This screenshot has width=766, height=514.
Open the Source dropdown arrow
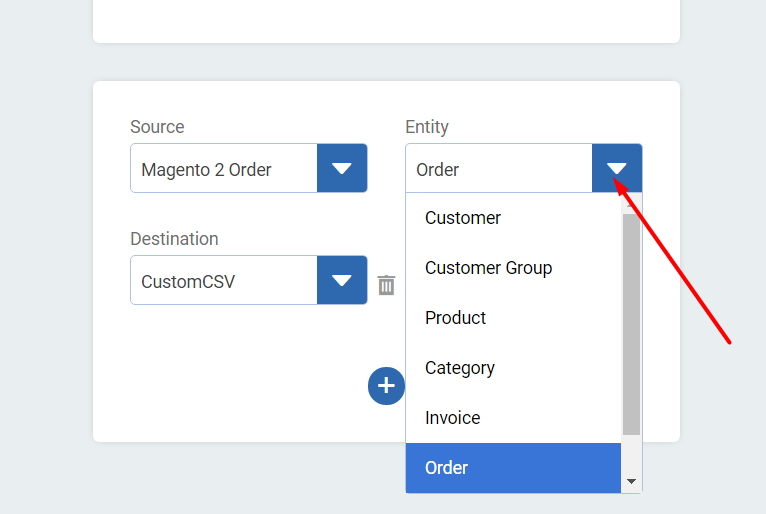(342, 168)
